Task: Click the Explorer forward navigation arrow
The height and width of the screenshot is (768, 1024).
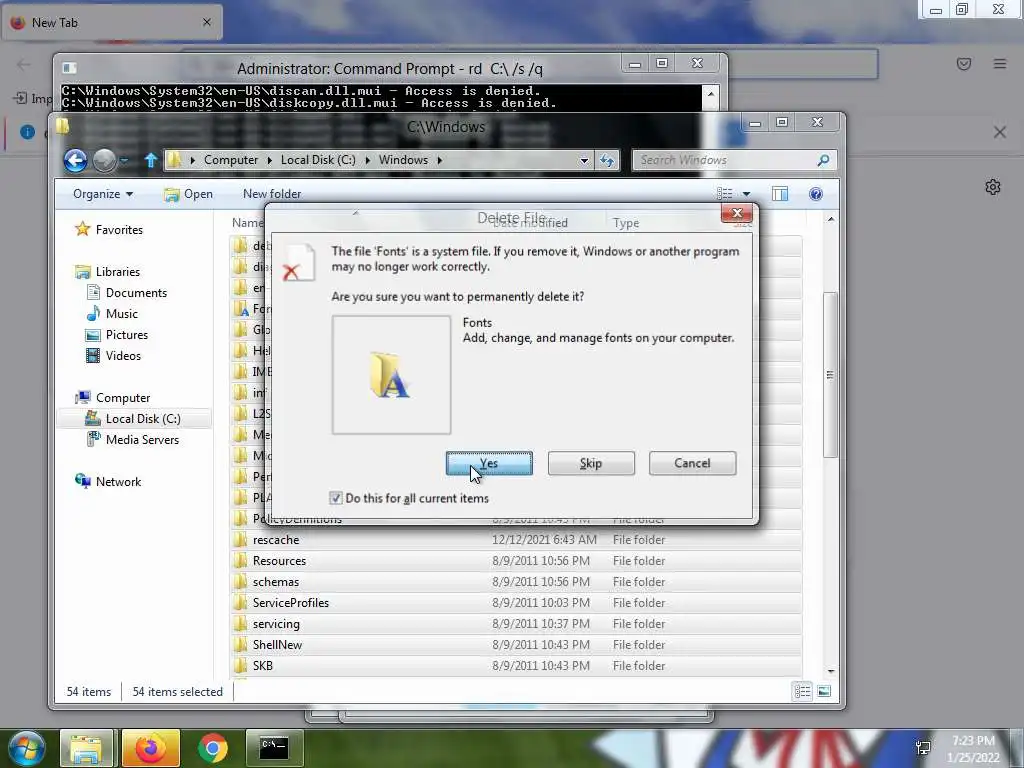Action: 104,160
